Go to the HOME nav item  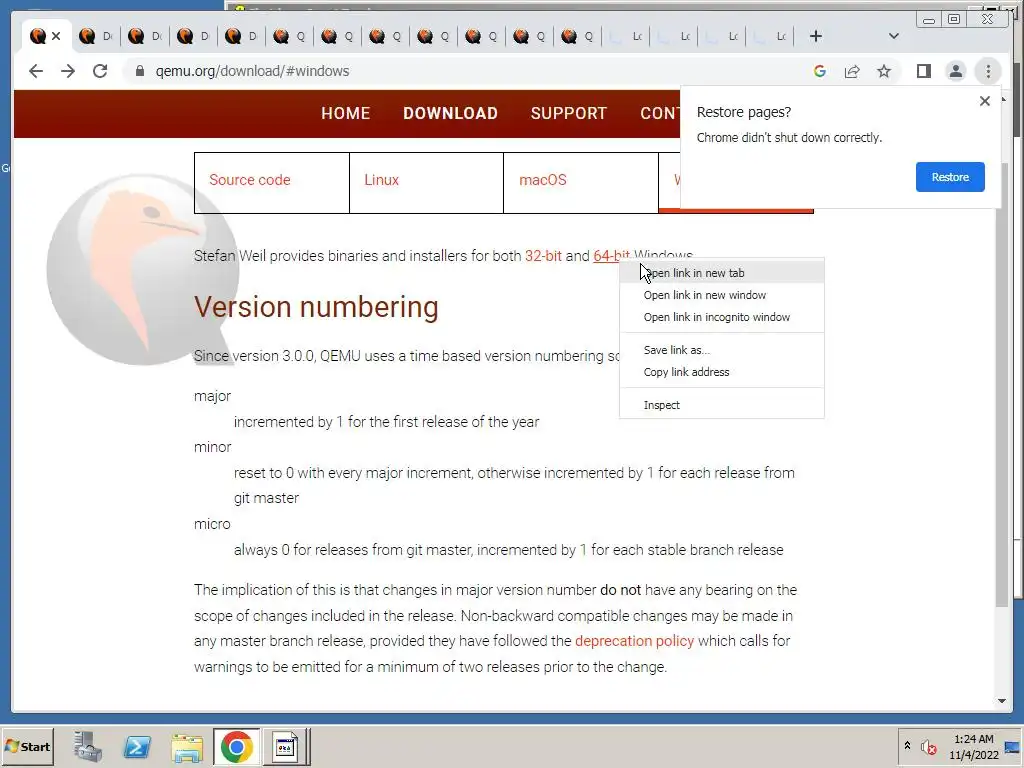coord(345,114)
